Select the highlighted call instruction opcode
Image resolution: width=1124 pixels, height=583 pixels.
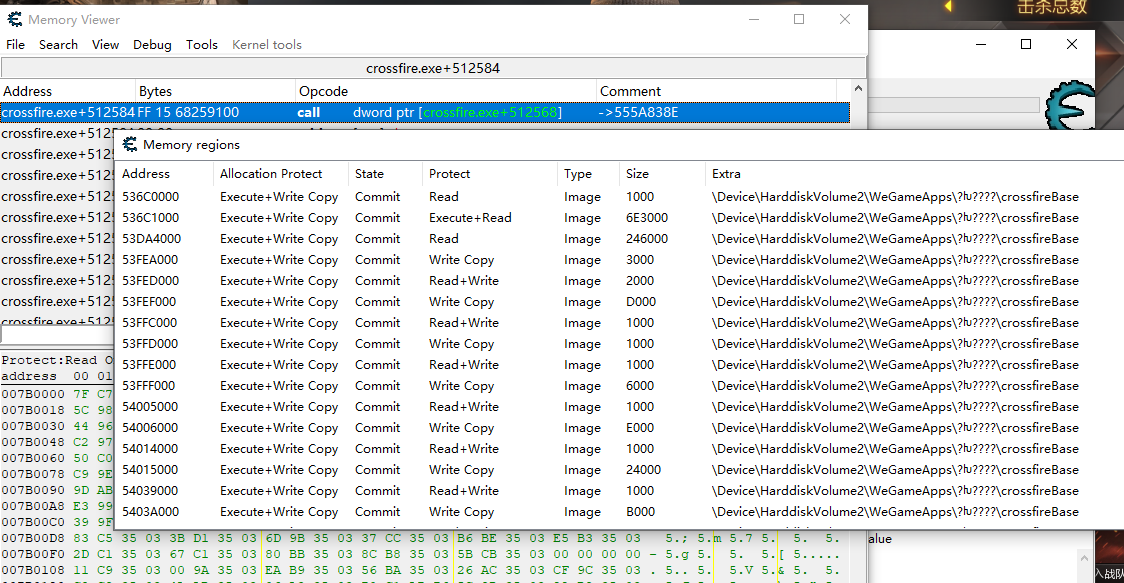coord(308,113)
